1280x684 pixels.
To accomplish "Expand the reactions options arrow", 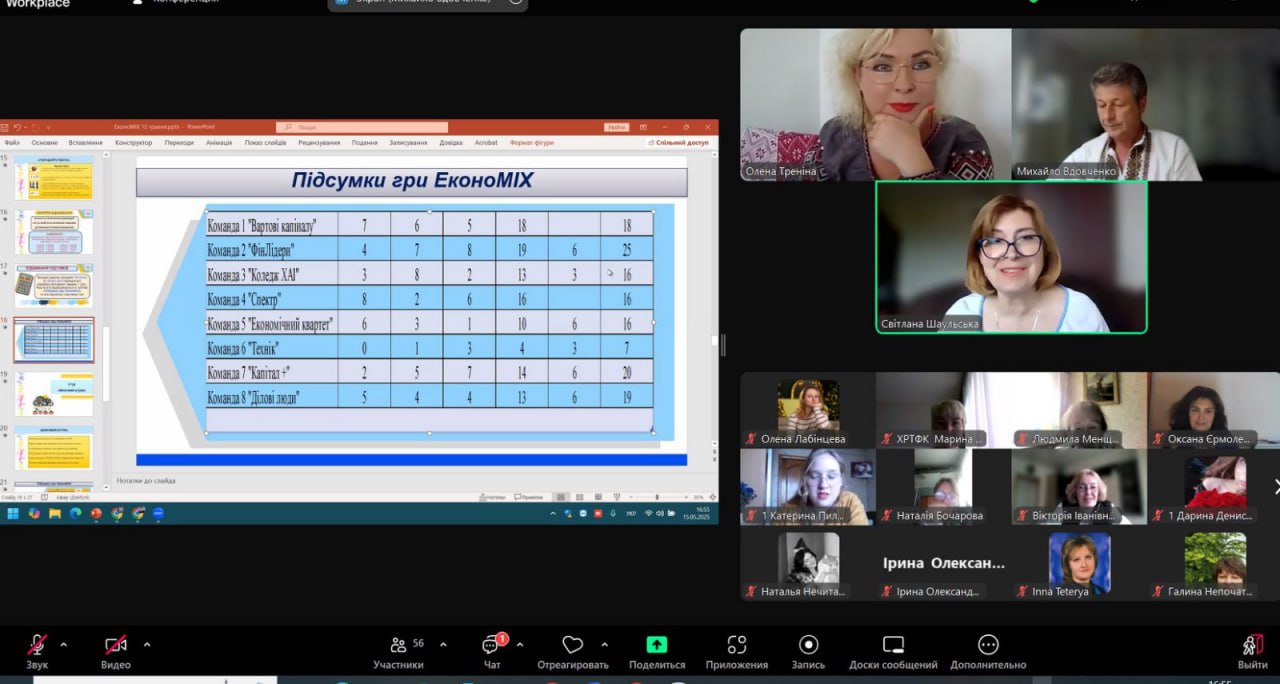I will point(604,644).
